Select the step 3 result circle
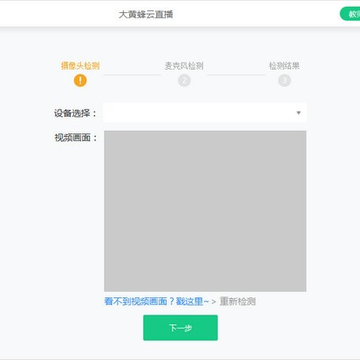Screen dimensions: 360x360 click(x=284, y=80)
